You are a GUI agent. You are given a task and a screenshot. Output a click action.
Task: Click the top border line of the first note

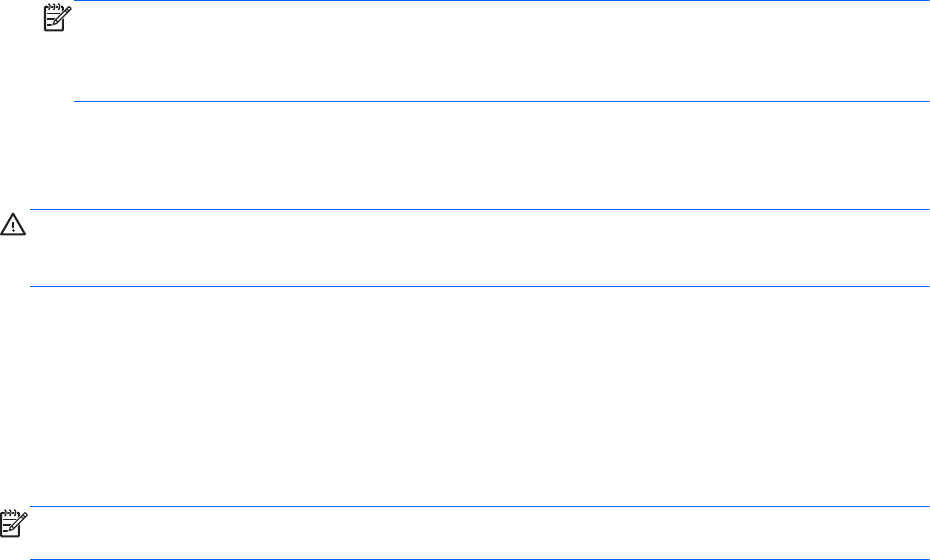coord(500,1)
